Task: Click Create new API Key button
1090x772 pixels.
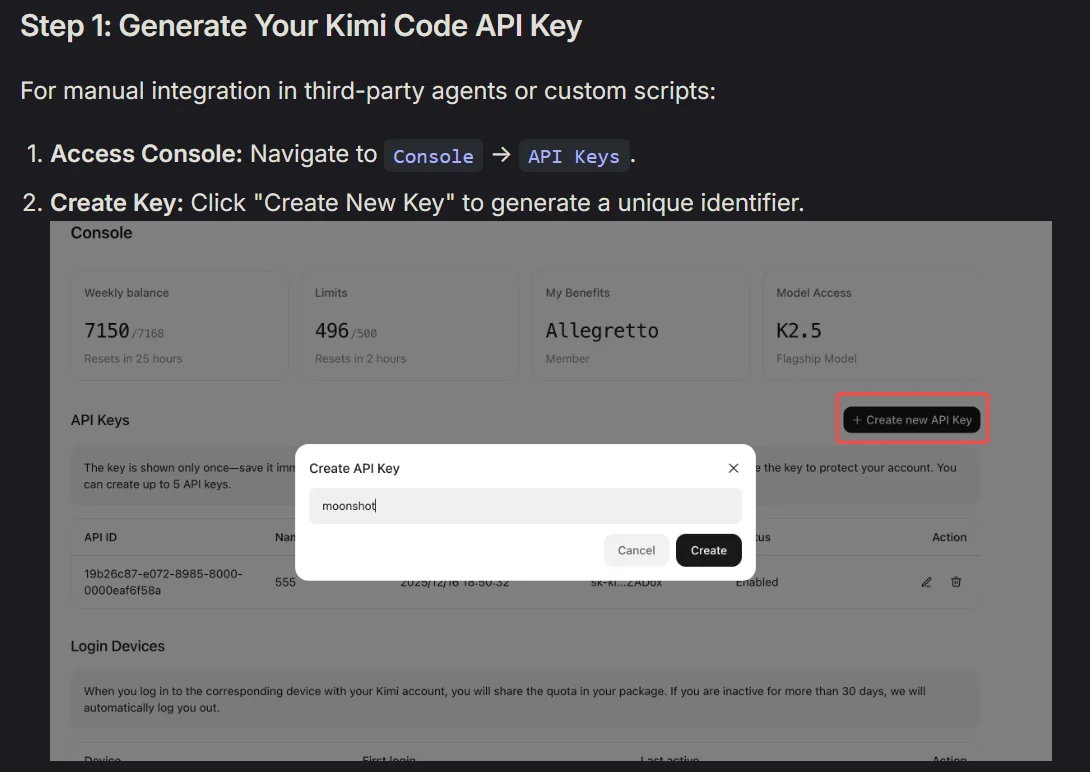Action: [x=912, y=420]
